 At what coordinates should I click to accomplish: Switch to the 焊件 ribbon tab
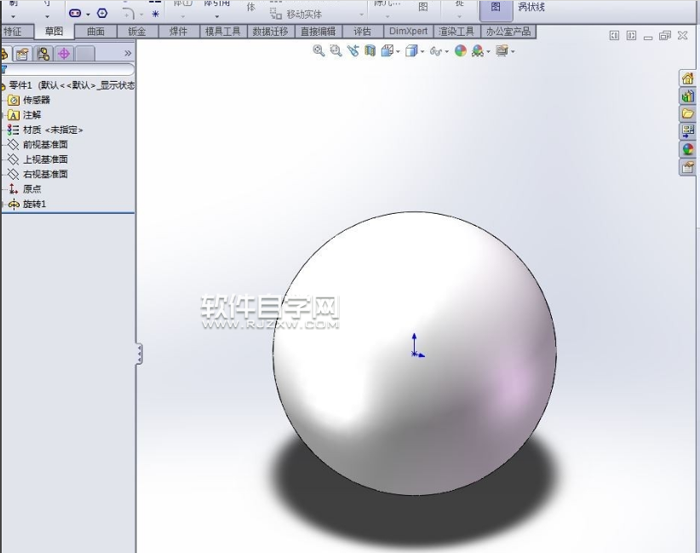(179, 32)
